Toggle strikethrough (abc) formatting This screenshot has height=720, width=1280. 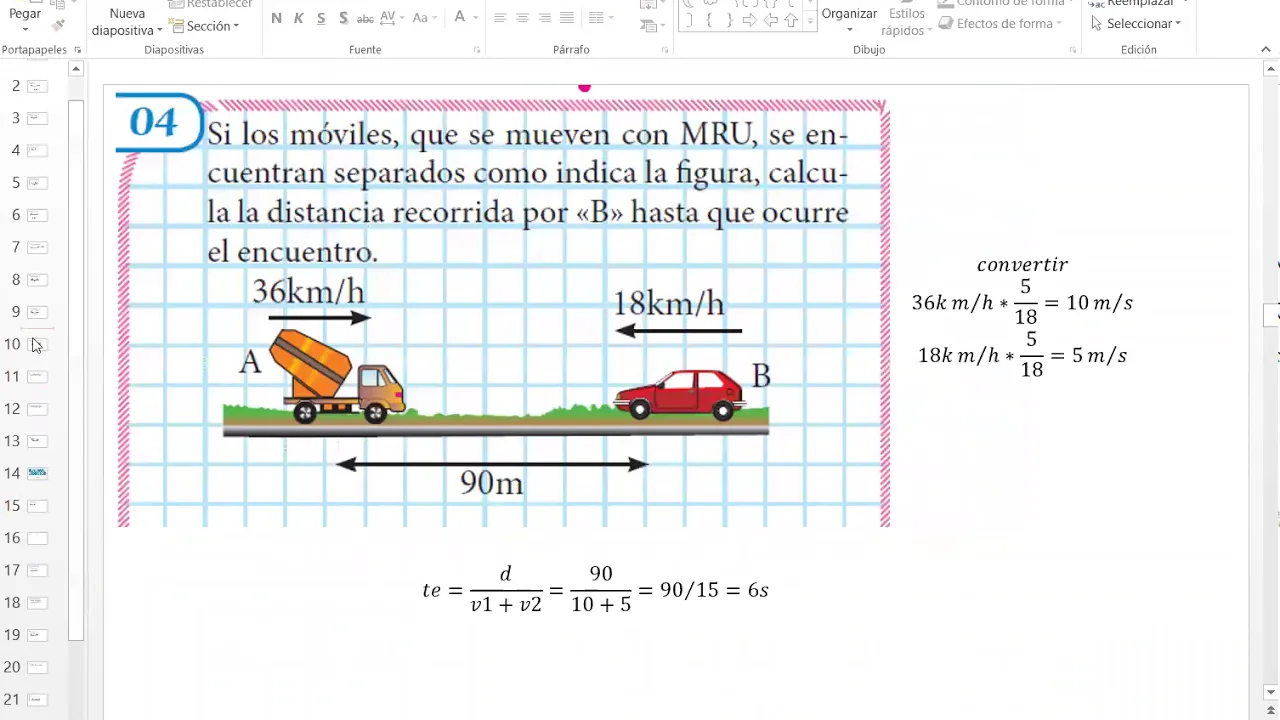(365, 18)
